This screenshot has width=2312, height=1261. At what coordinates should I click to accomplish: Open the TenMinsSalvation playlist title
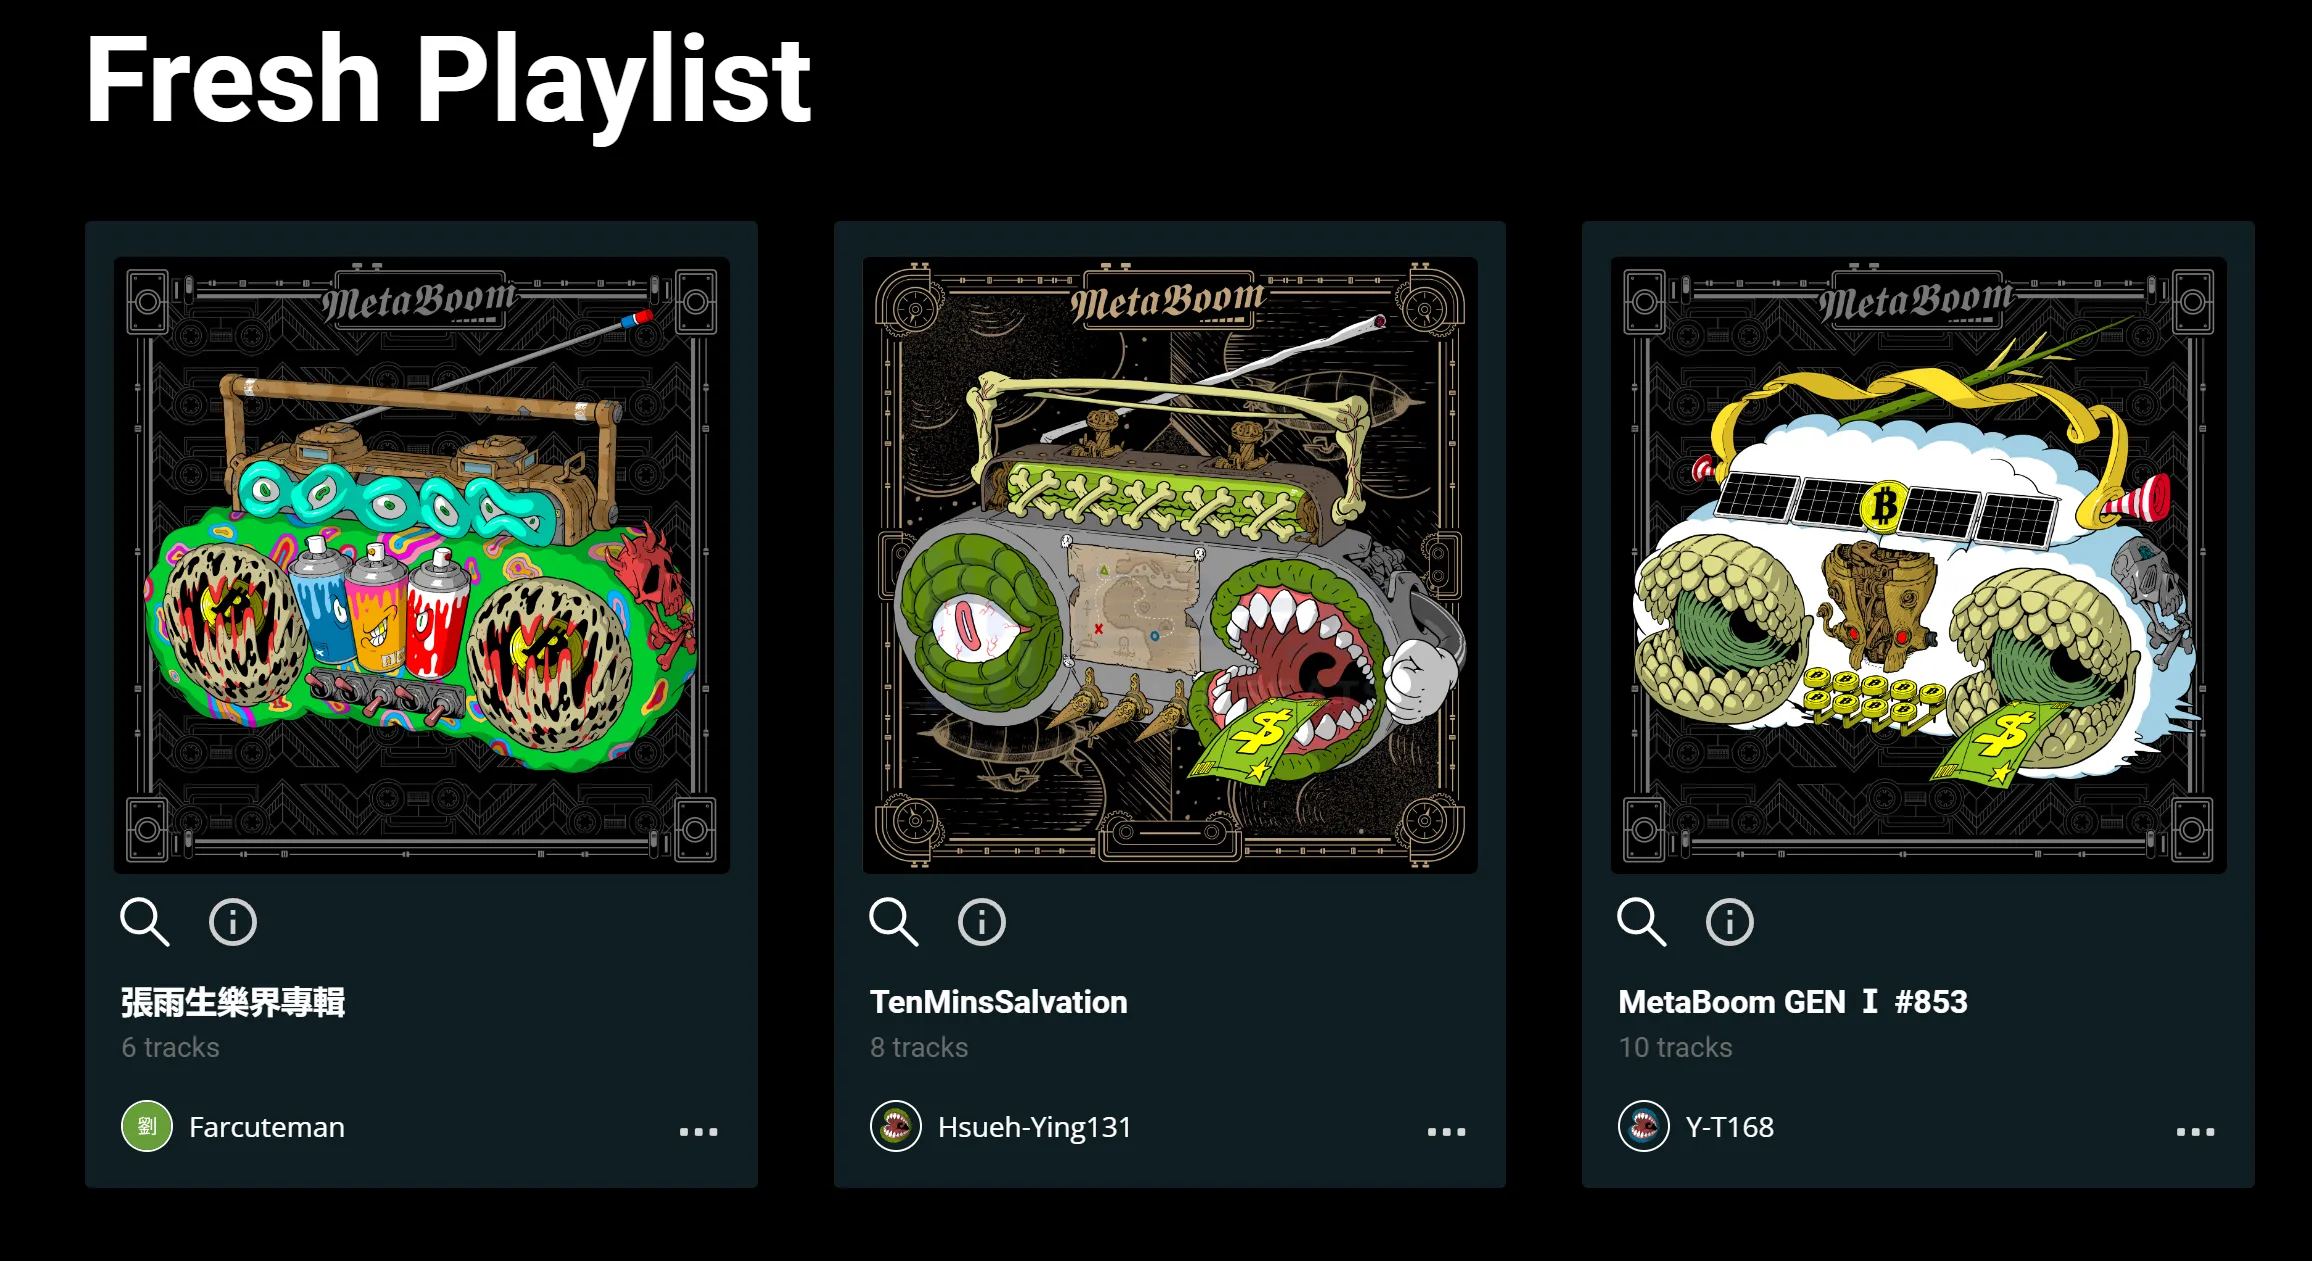tap(999, 1002)
